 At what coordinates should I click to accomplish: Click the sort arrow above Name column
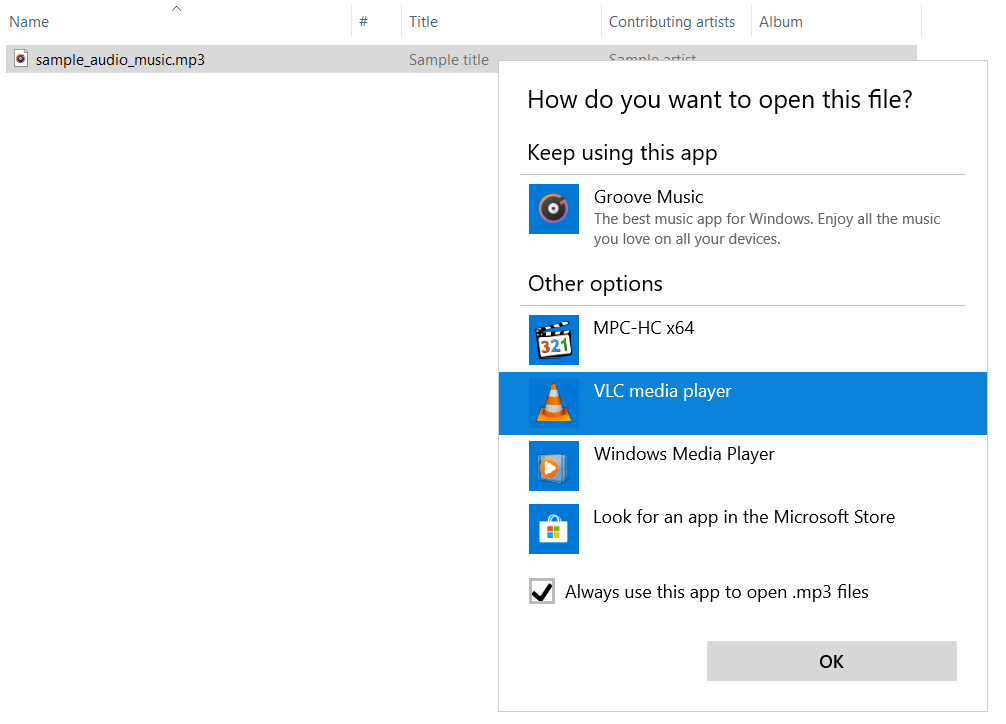tap(176, 8)
